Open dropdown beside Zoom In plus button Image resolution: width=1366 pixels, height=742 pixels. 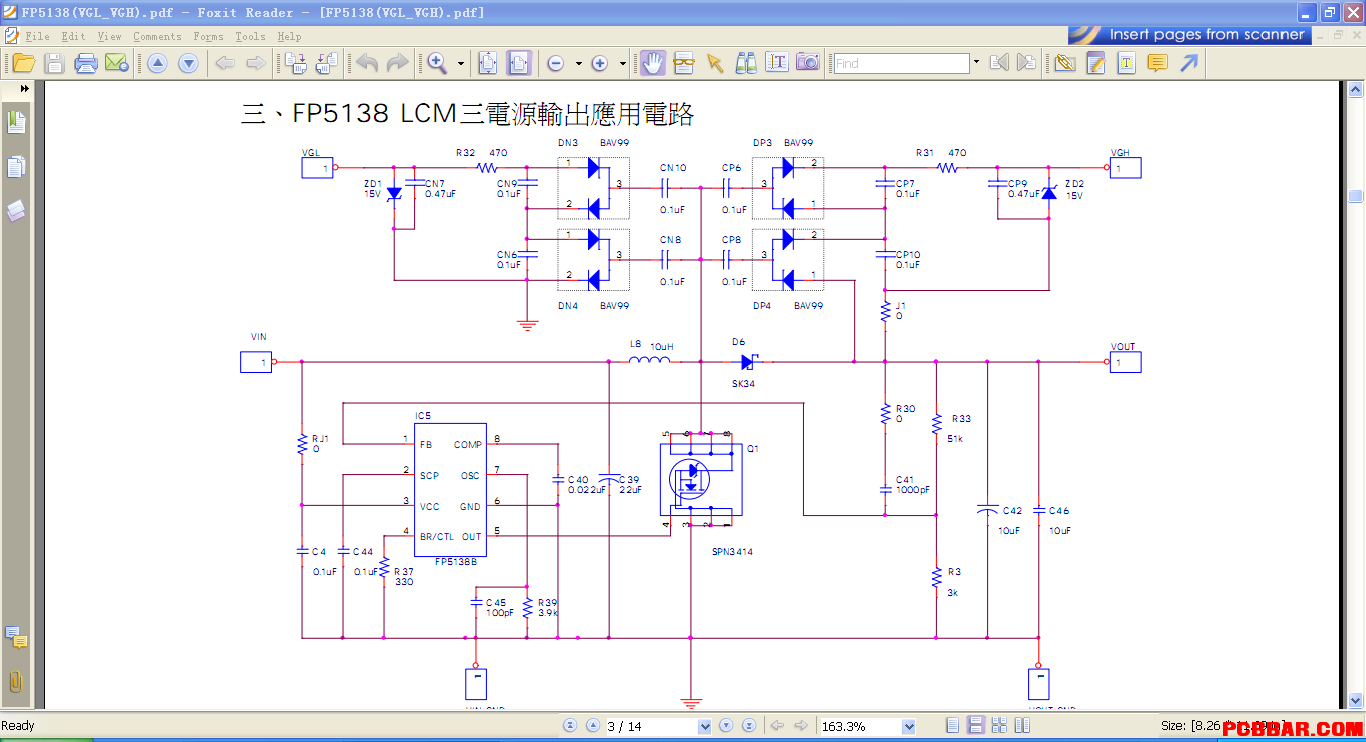623,63
